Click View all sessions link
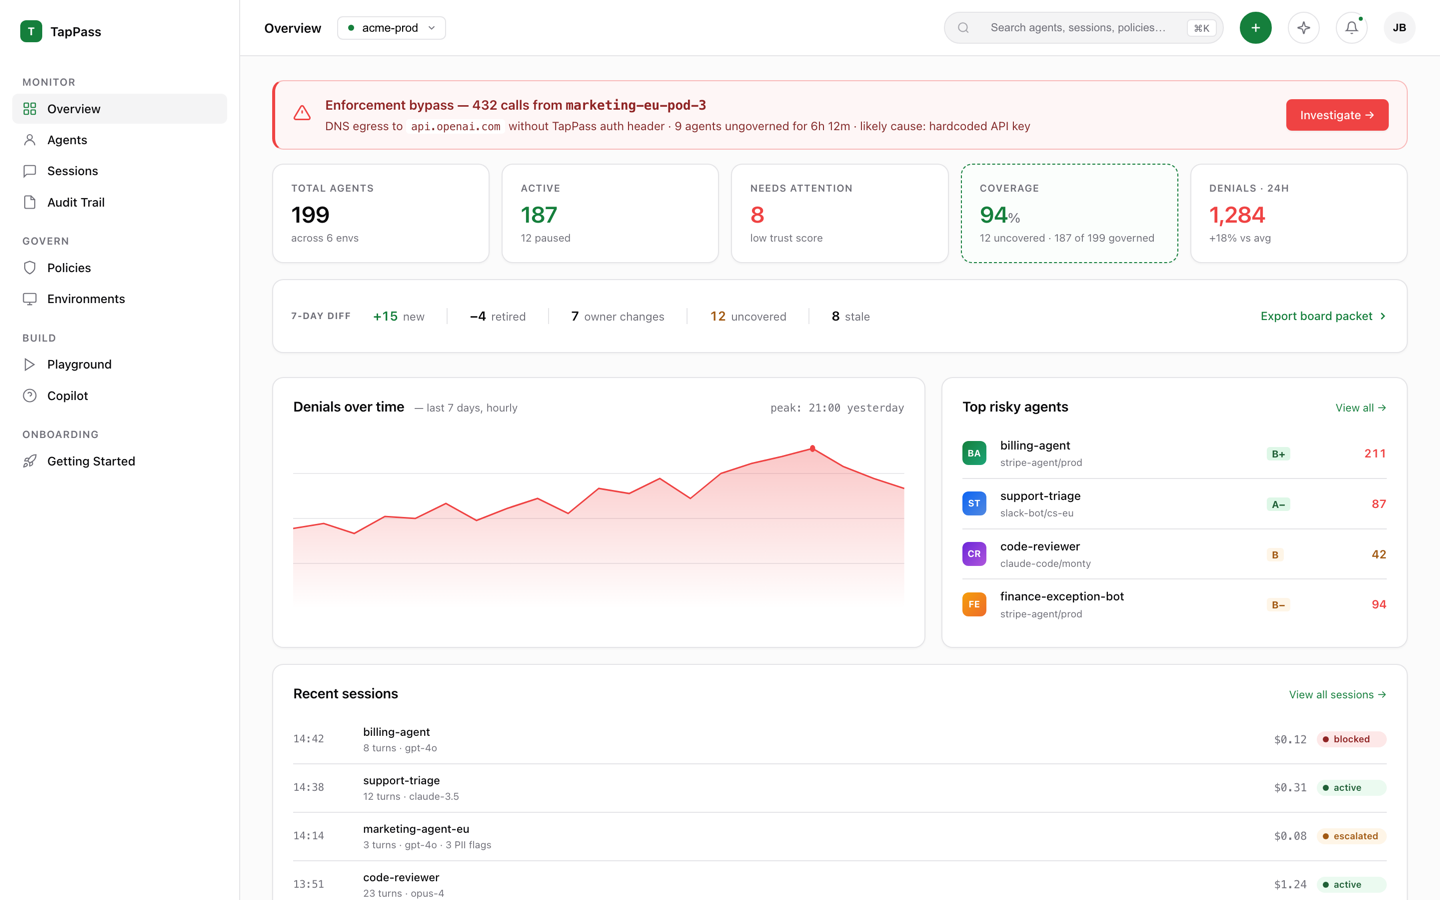 [1337, 694]
